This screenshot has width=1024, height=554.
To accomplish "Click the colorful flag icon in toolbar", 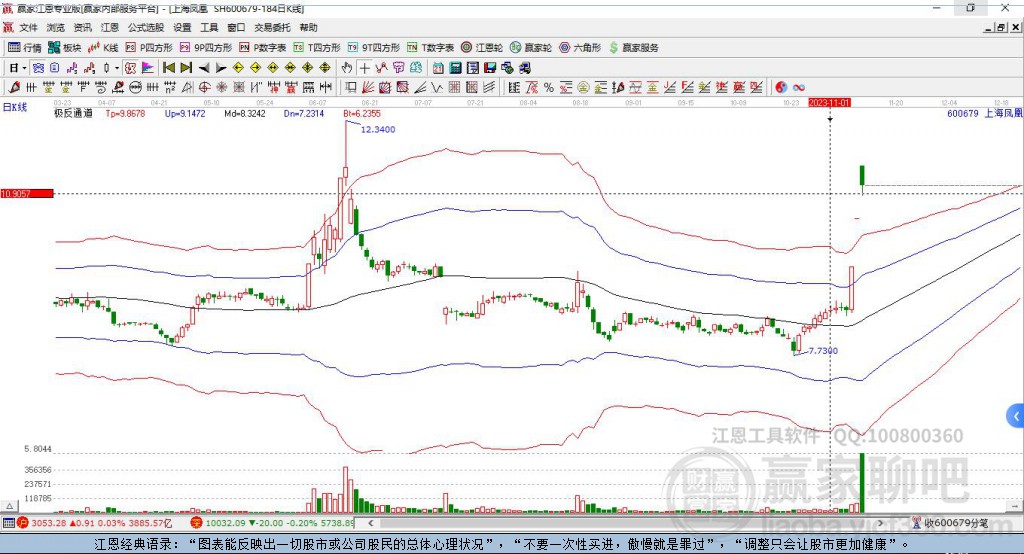I will click(x=148, y=68).
